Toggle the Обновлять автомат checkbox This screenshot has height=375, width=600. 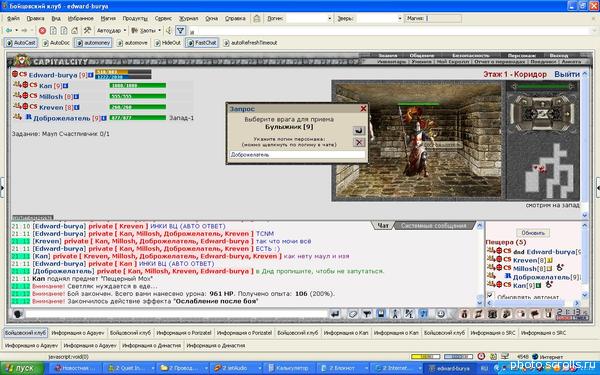pyautogui.click(x=490, y=295)
